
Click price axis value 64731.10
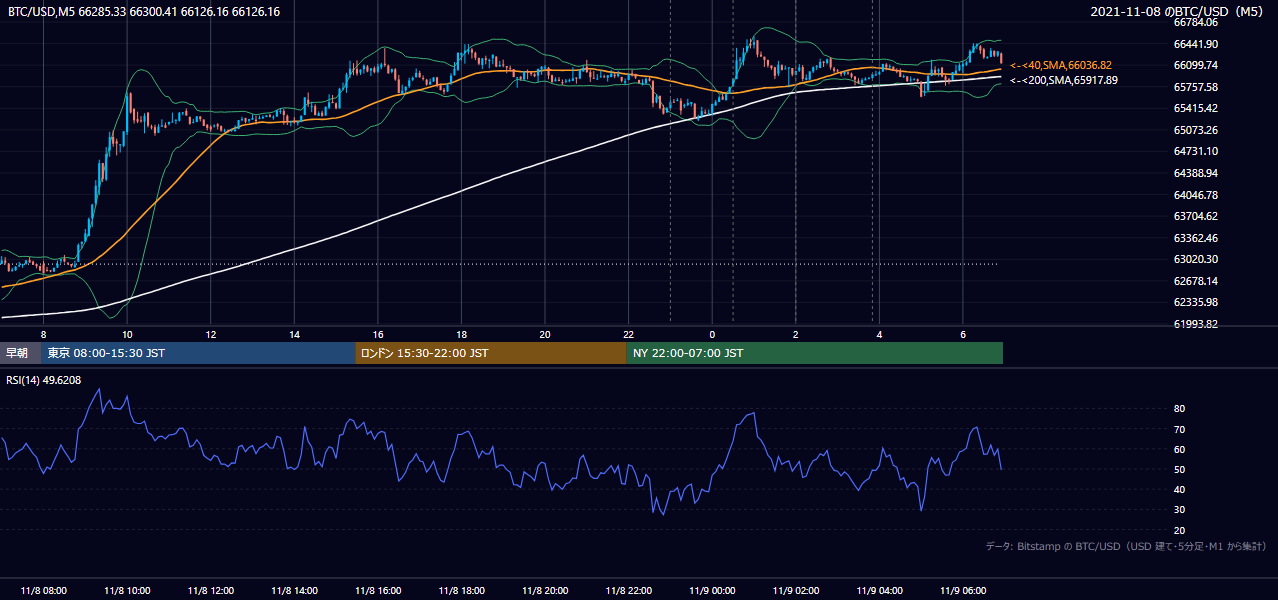pos(1195,151)
